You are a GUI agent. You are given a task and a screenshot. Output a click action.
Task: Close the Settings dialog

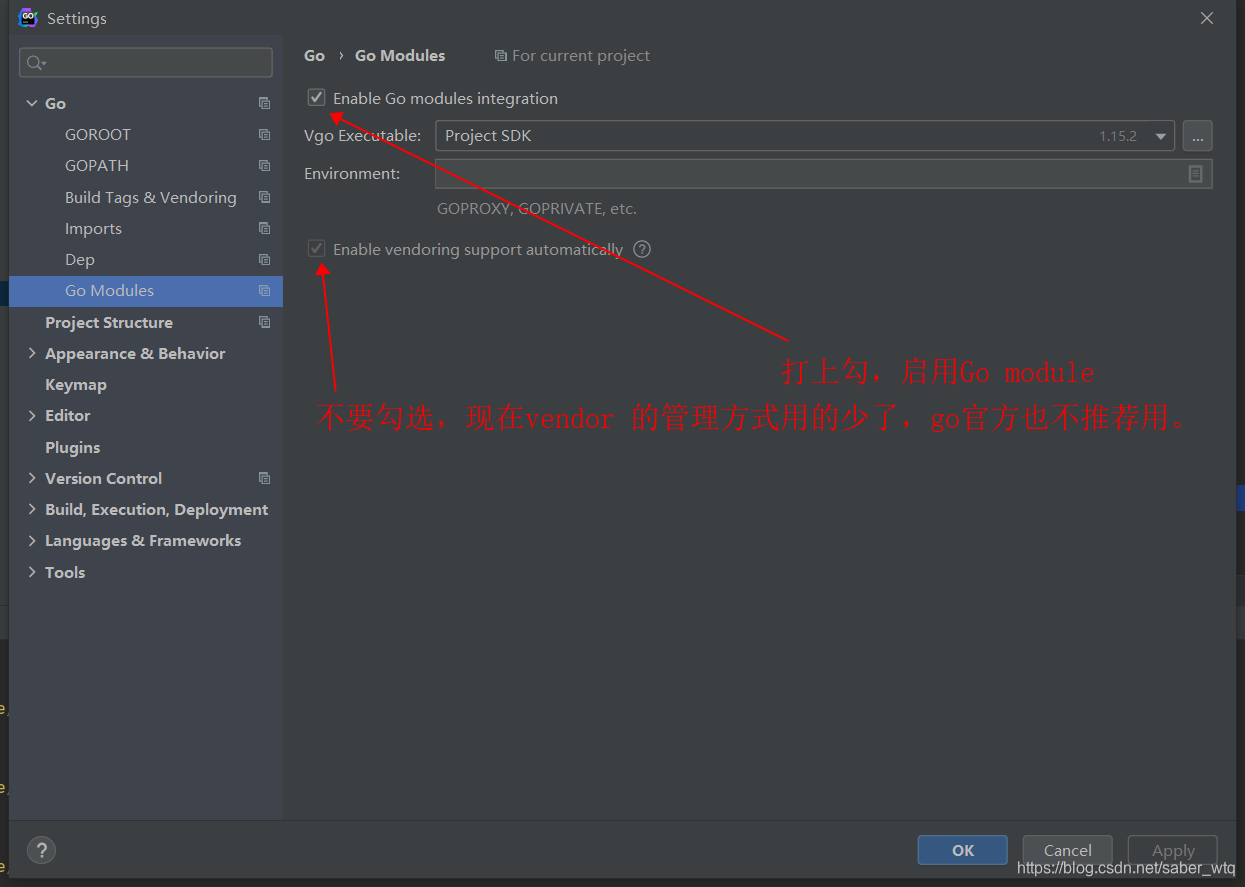click(x=1207, y=18)
